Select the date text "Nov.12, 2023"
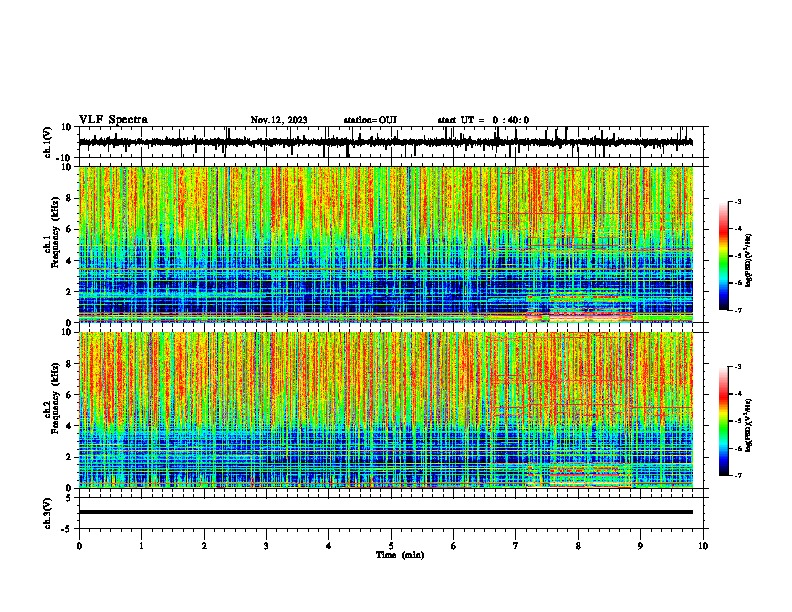 point(279,120)
